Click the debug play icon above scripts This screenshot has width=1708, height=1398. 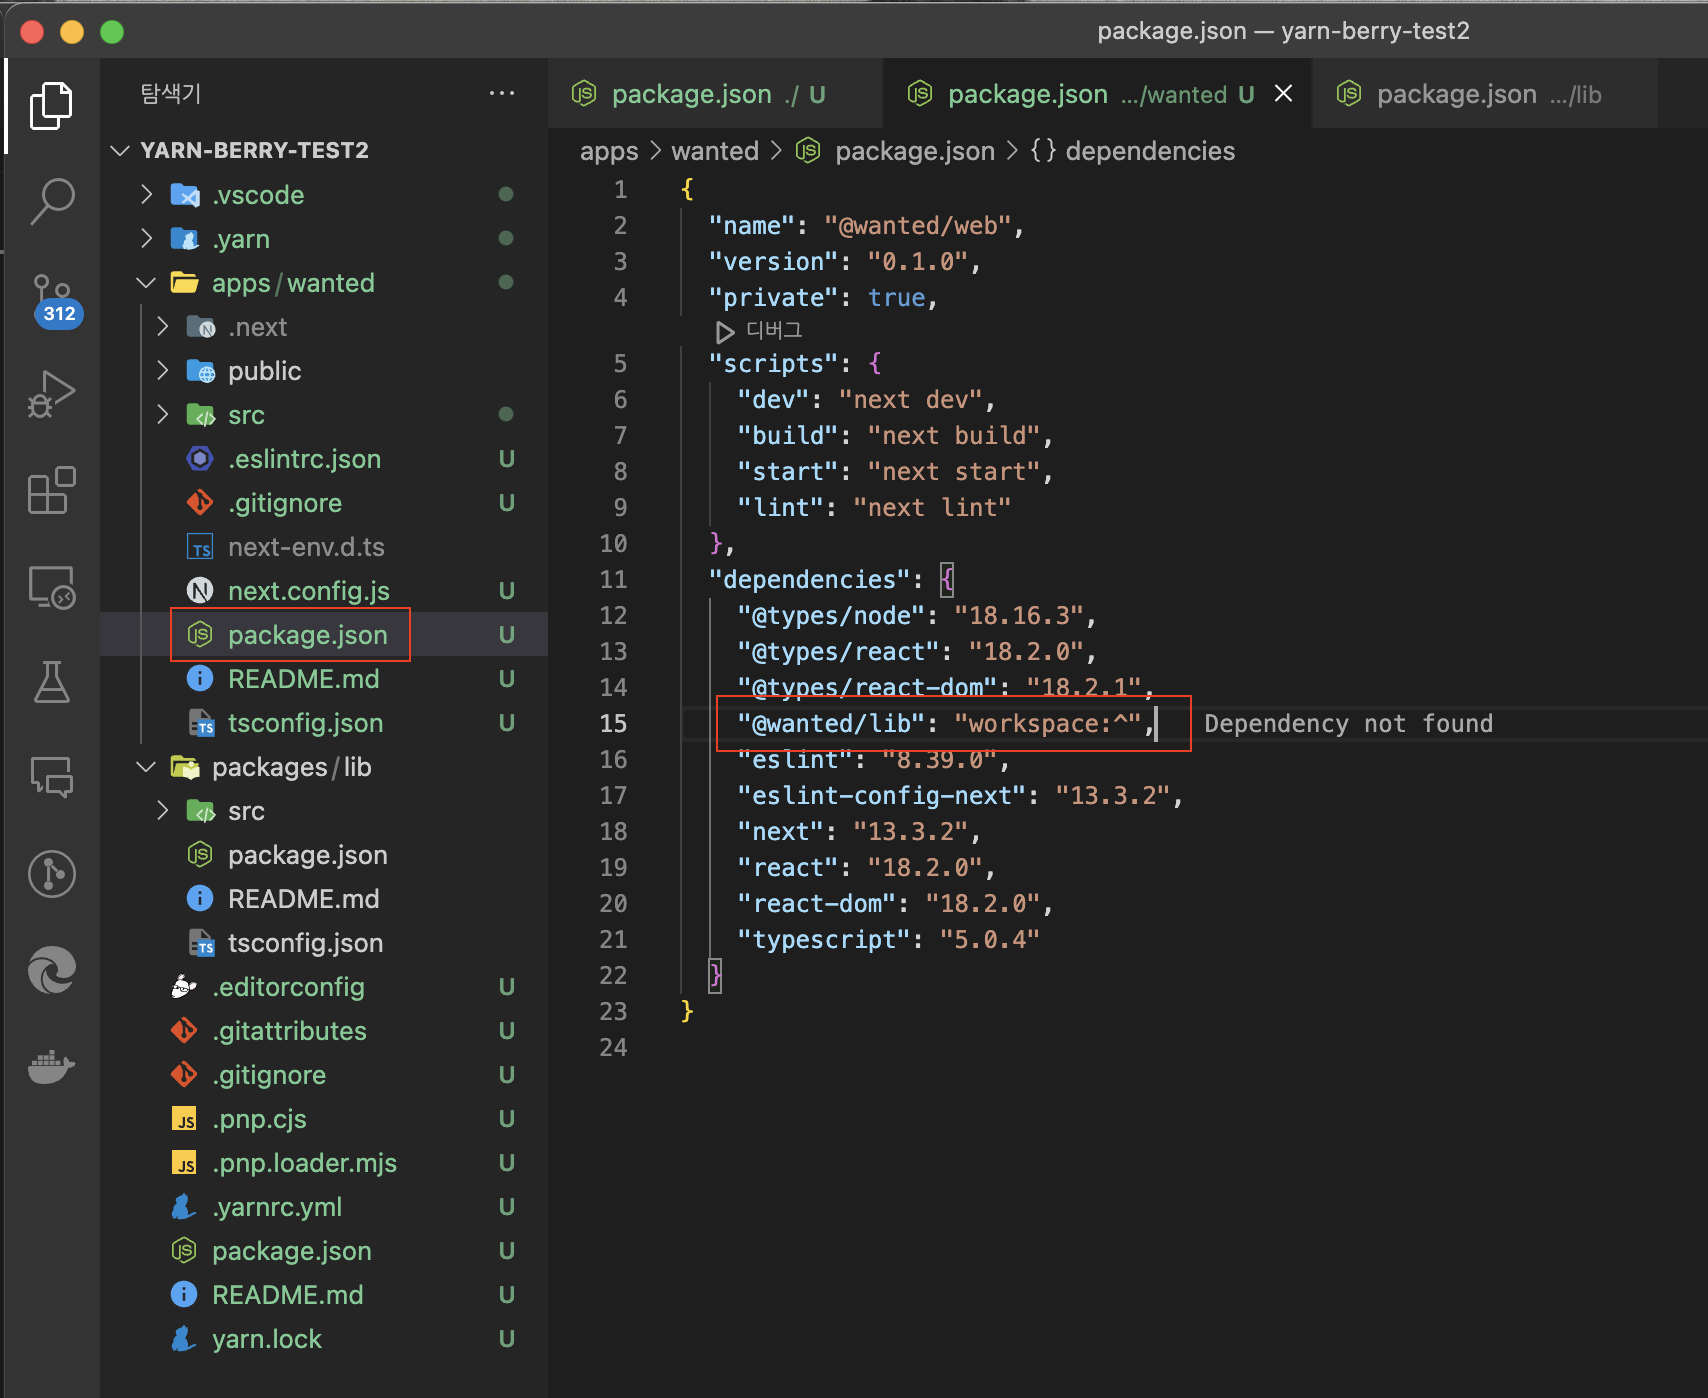tap(725, 331)
